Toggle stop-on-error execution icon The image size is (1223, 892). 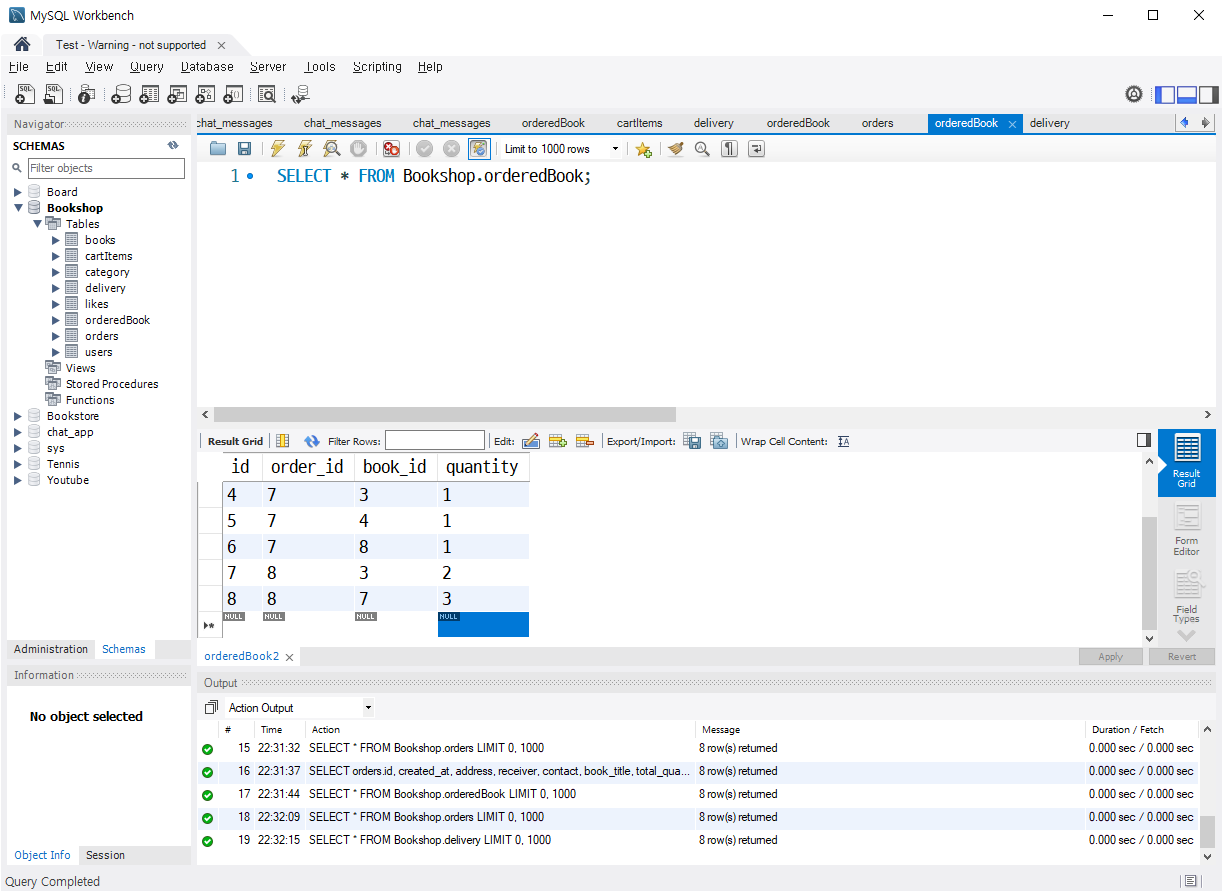click(x=391, y=149)
